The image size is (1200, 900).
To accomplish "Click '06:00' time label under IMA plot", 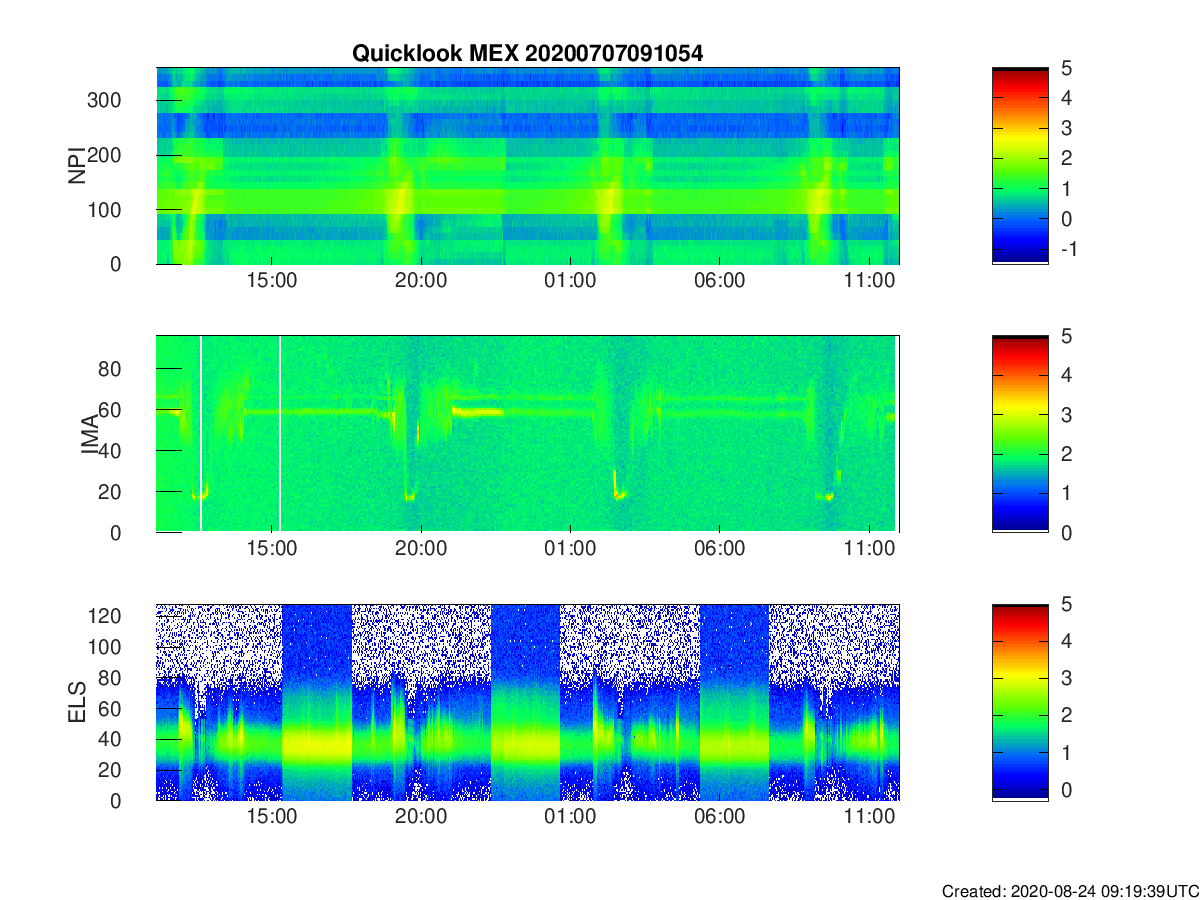I will 720,549.
